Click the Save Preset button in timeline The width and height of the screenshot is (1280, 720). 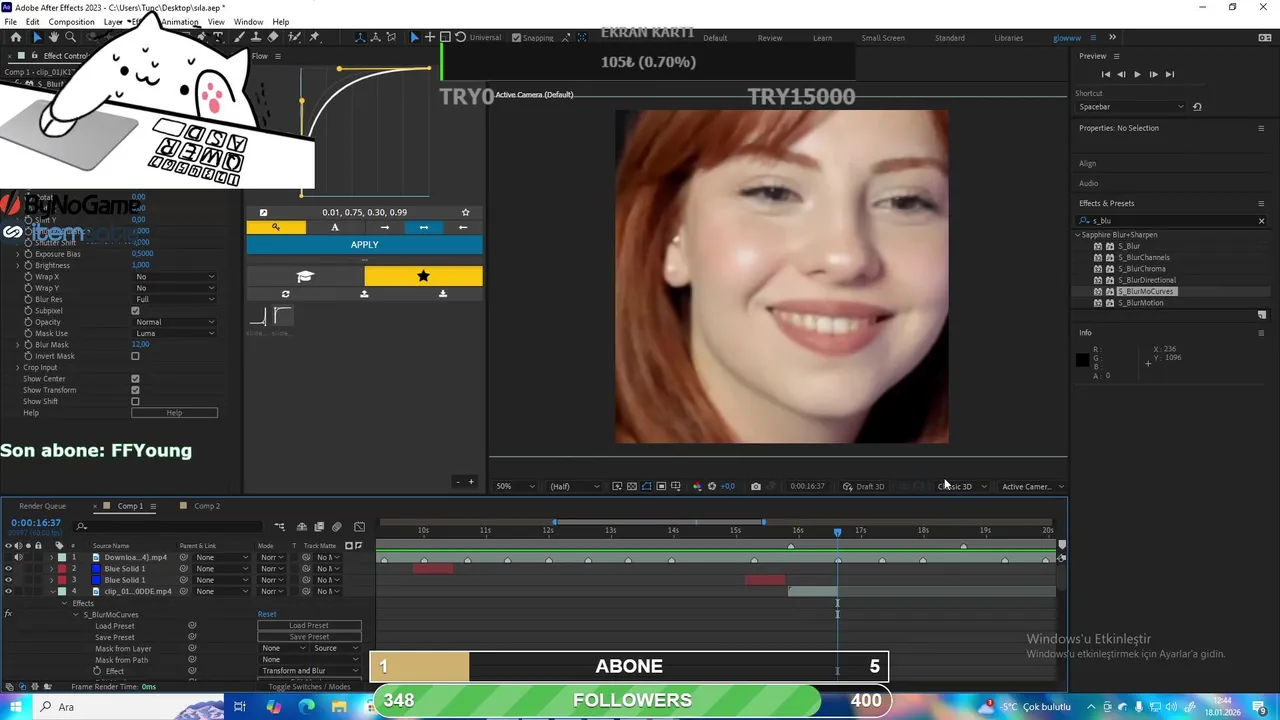[x=309, y=637]
